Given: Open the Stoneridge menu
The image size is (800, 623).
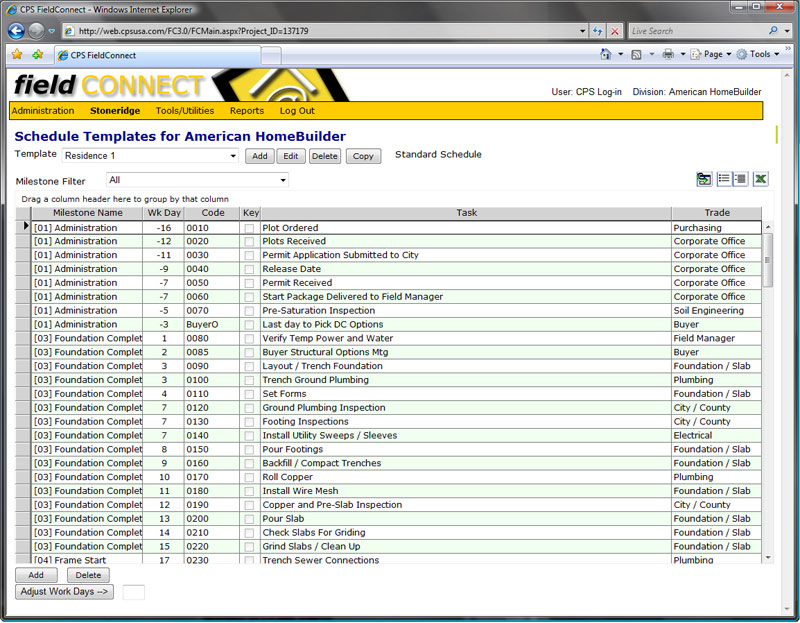Looking at the screenshot, I should [x=115, y=111].
